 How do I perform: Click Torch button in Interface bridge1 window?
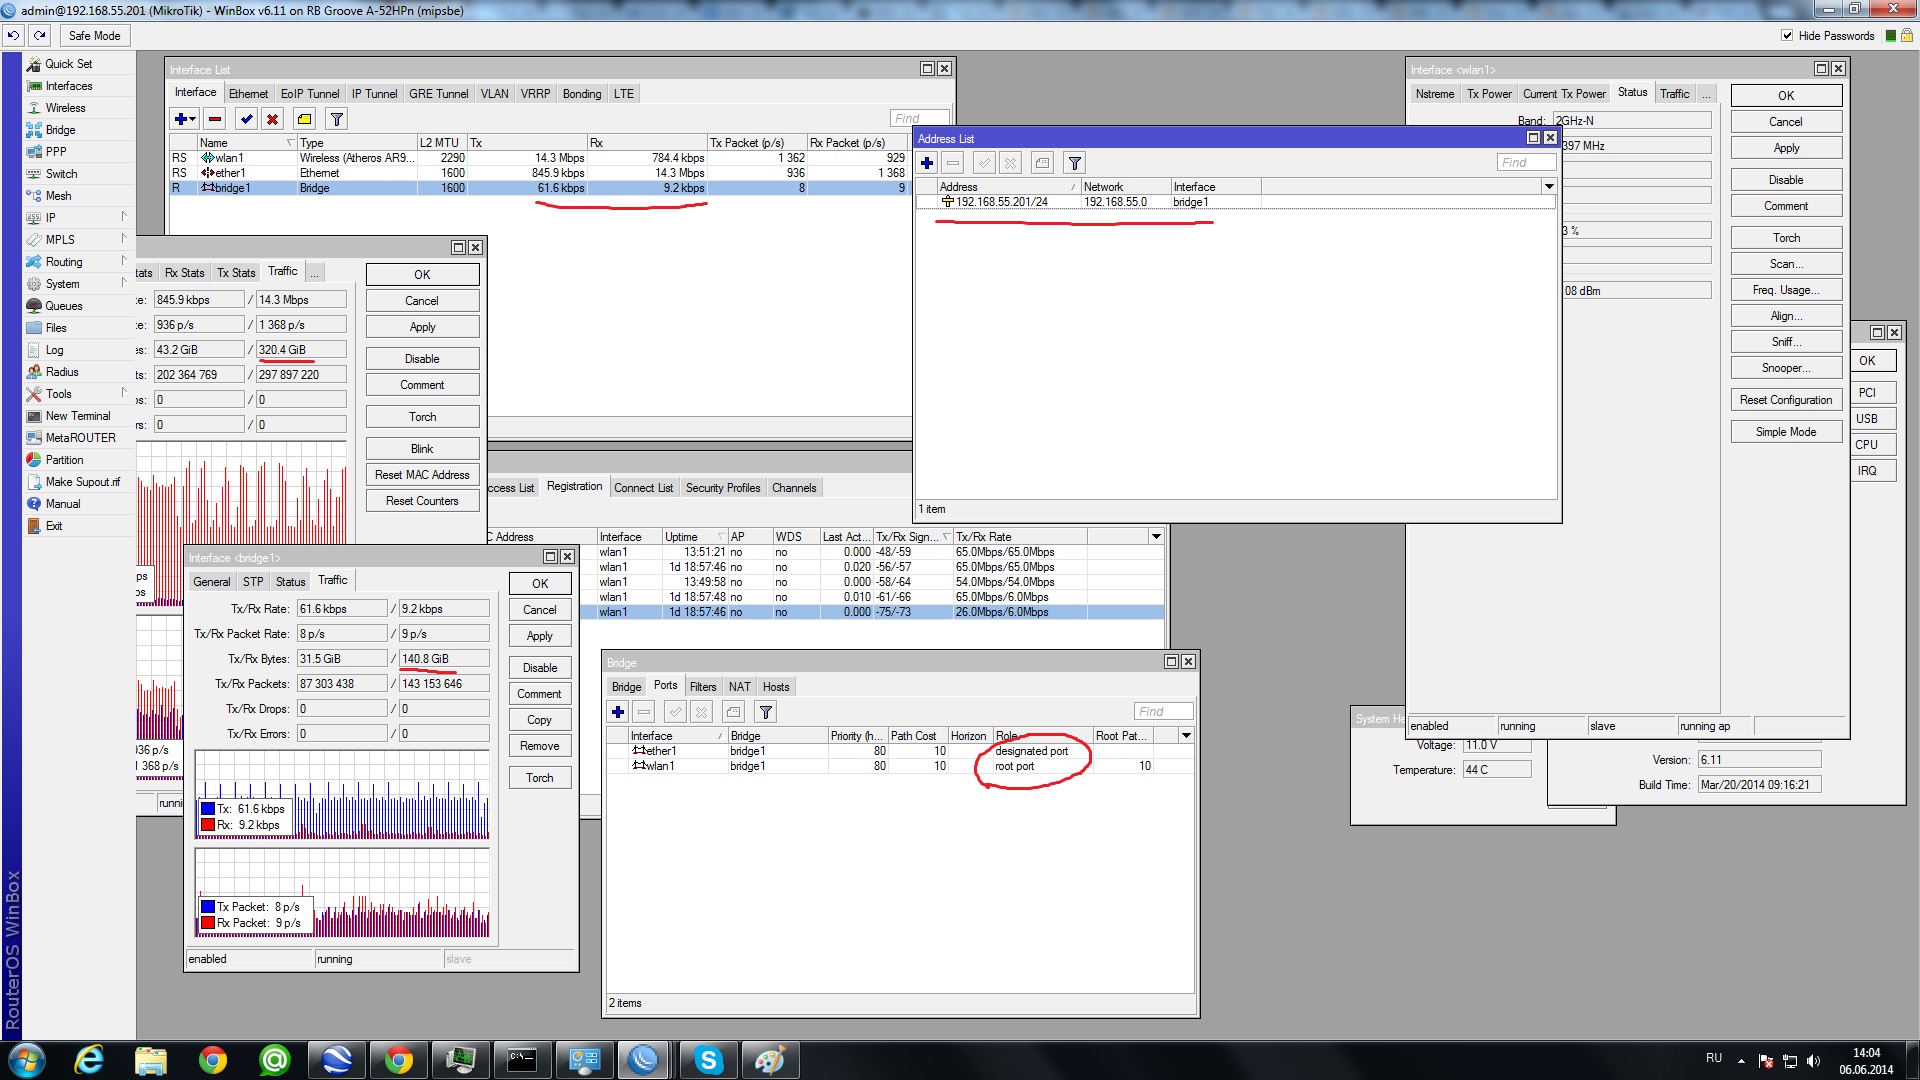540,777
